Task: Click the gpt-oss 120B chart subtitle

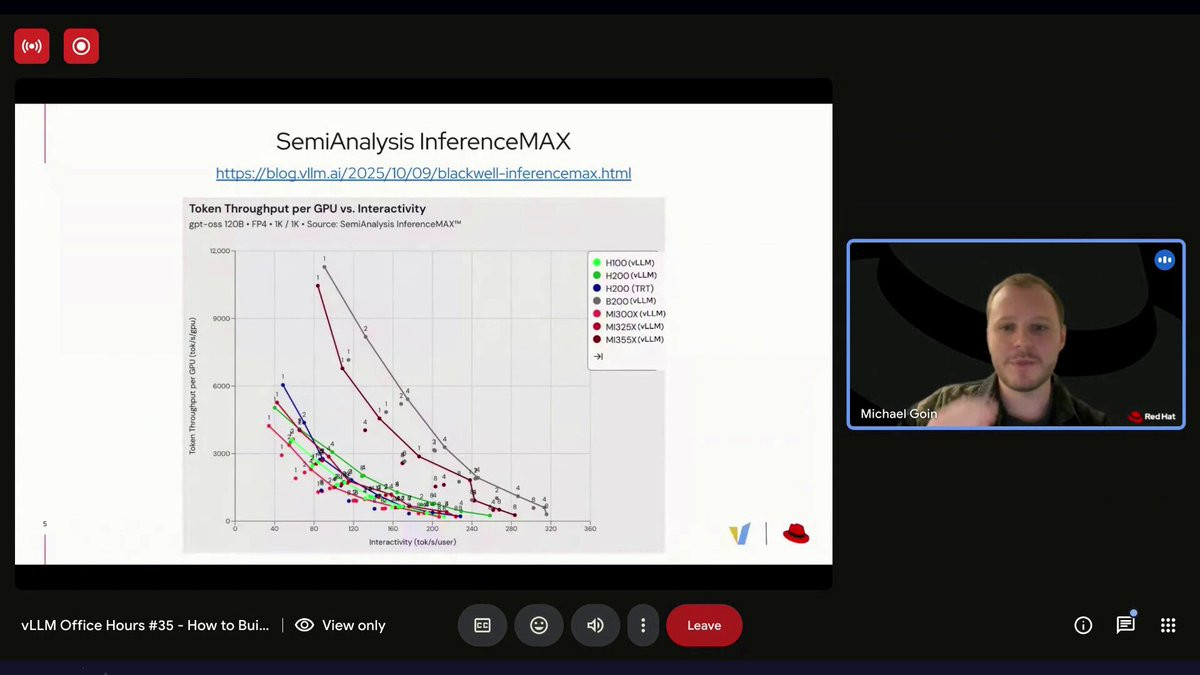Action: (x=325, y=224)
